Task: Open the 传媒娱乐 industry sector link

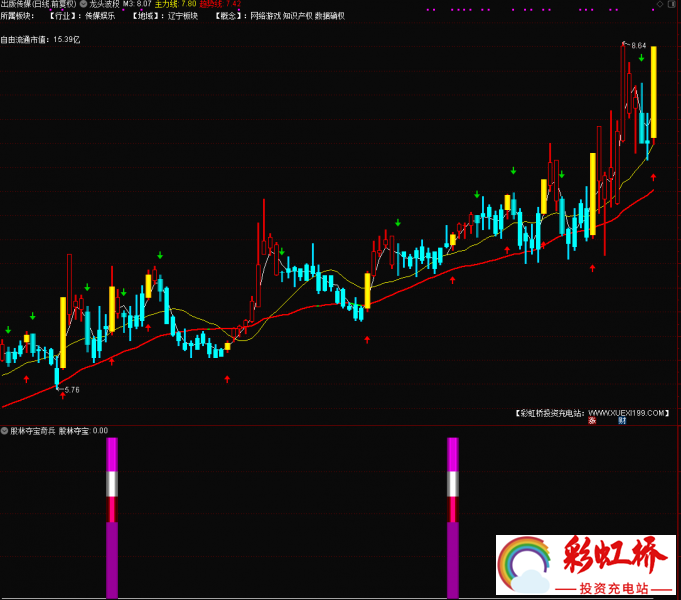Action: click(99, 17)
